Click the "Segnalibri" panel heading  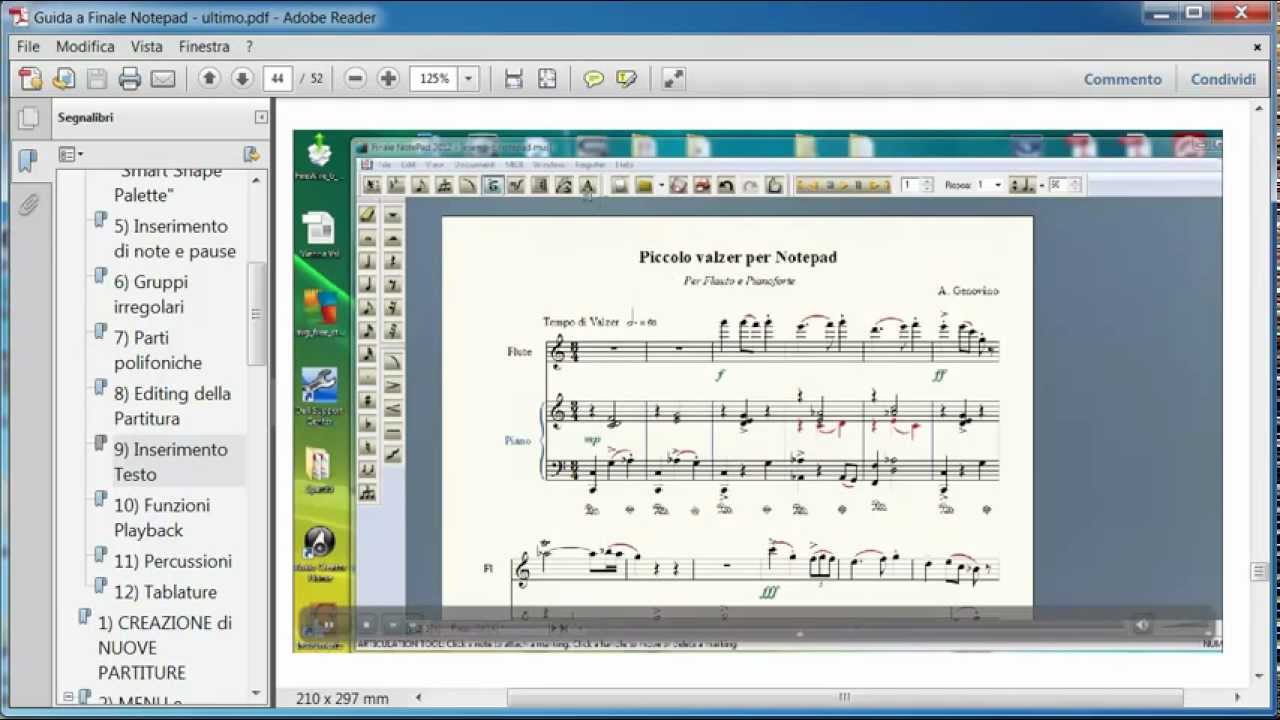85,117
